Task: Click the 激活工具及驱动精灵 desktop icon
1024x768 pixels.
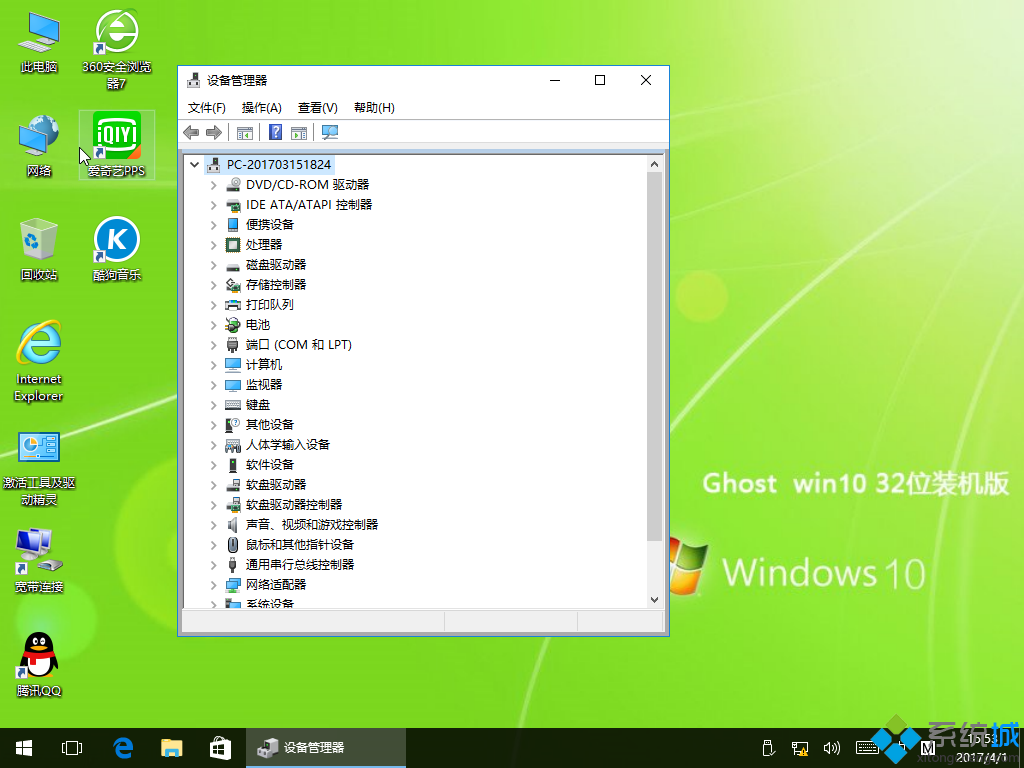Action: pyautogui.click(x=39, y=469)
